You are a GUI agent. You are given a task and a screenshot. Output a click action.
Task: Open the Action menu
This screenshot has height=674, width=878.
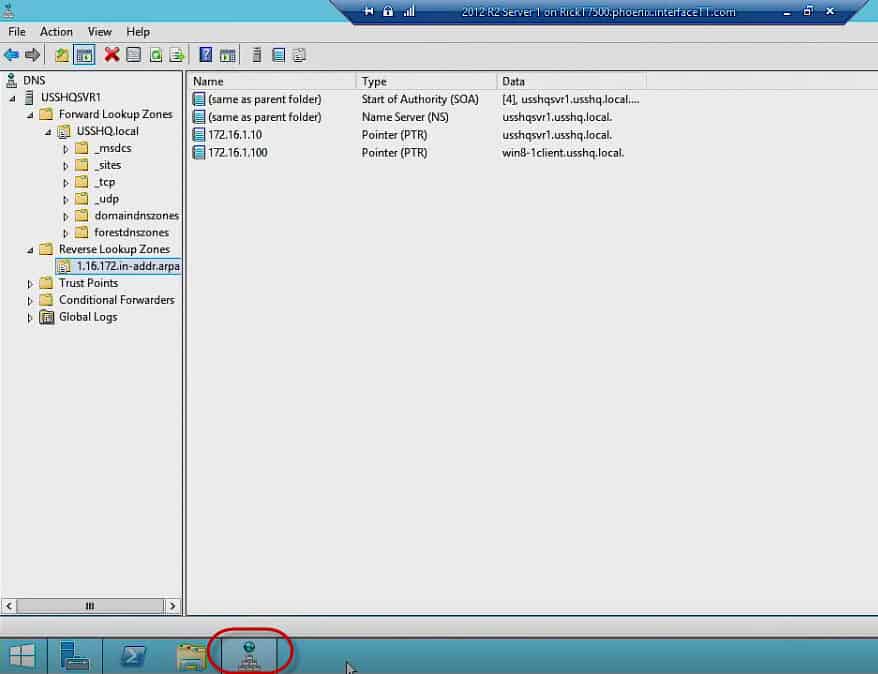[x=56, y=32]
